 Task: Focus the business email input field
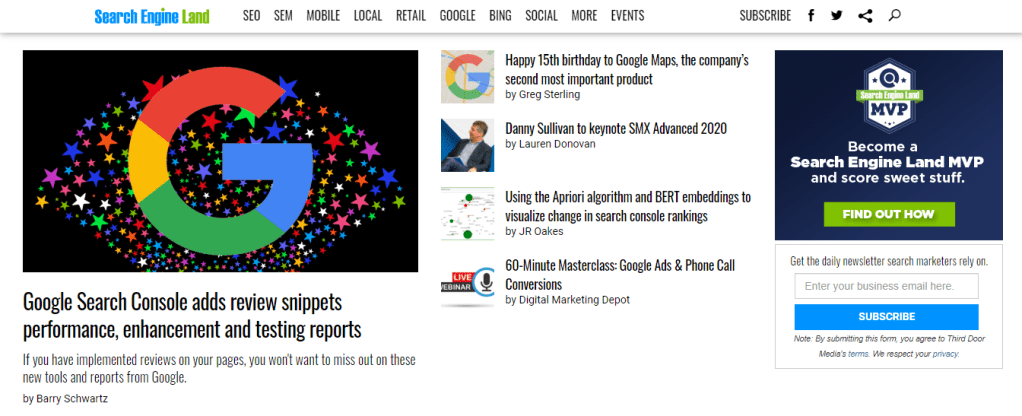pyautogui.click(x=886, y=287)
